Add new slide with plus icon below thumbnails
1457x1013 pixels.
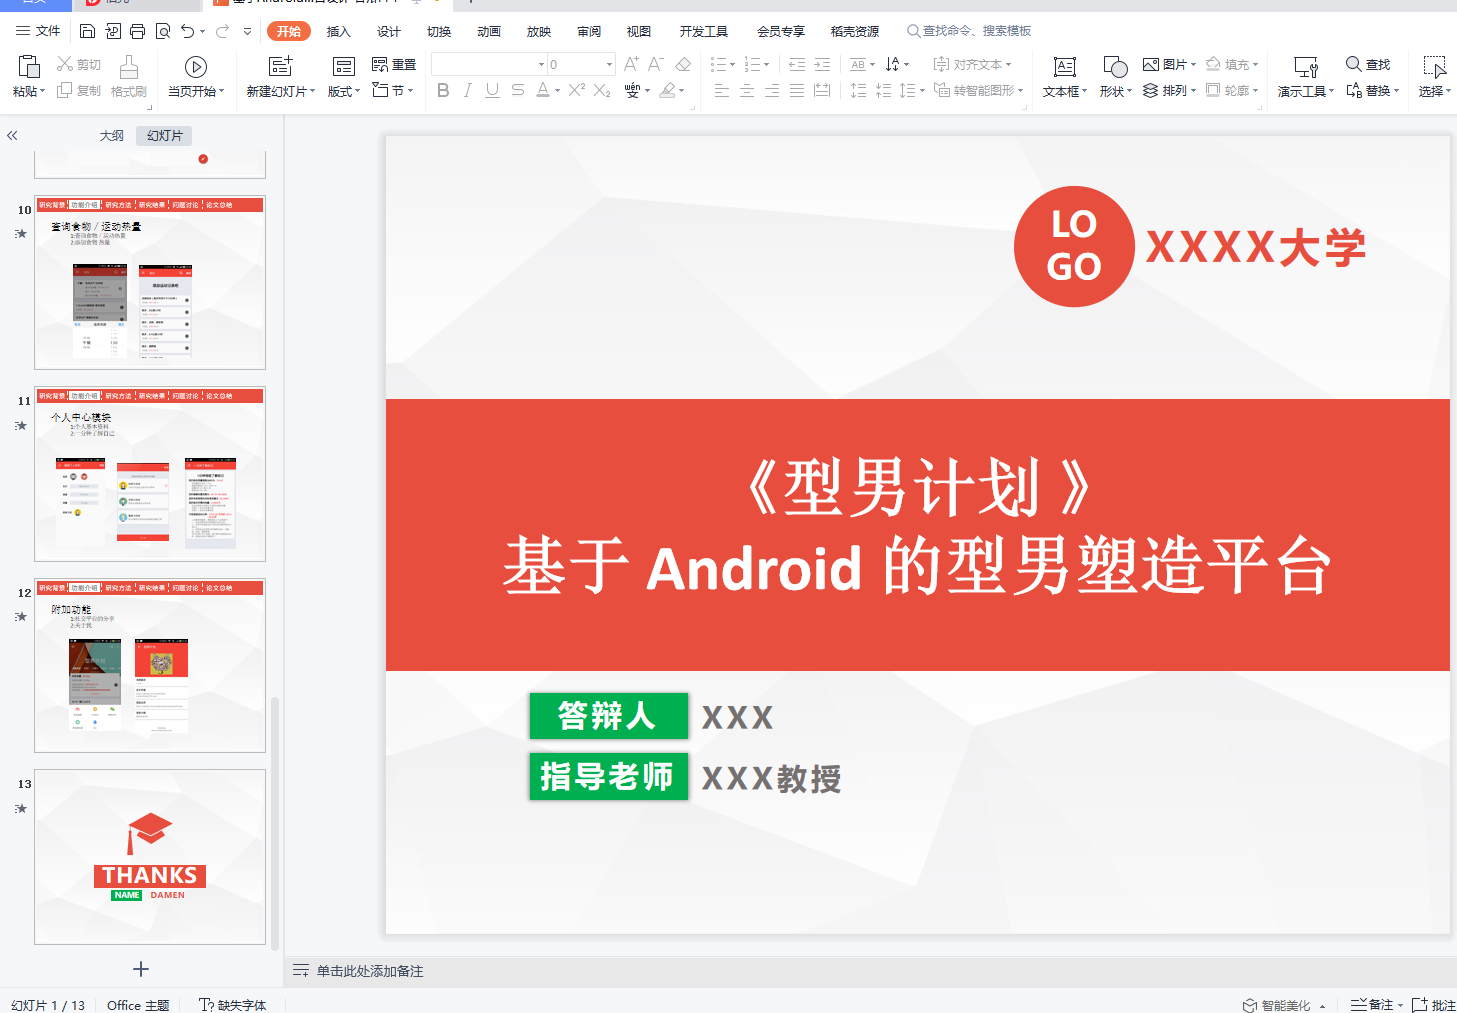click(141, 969)
